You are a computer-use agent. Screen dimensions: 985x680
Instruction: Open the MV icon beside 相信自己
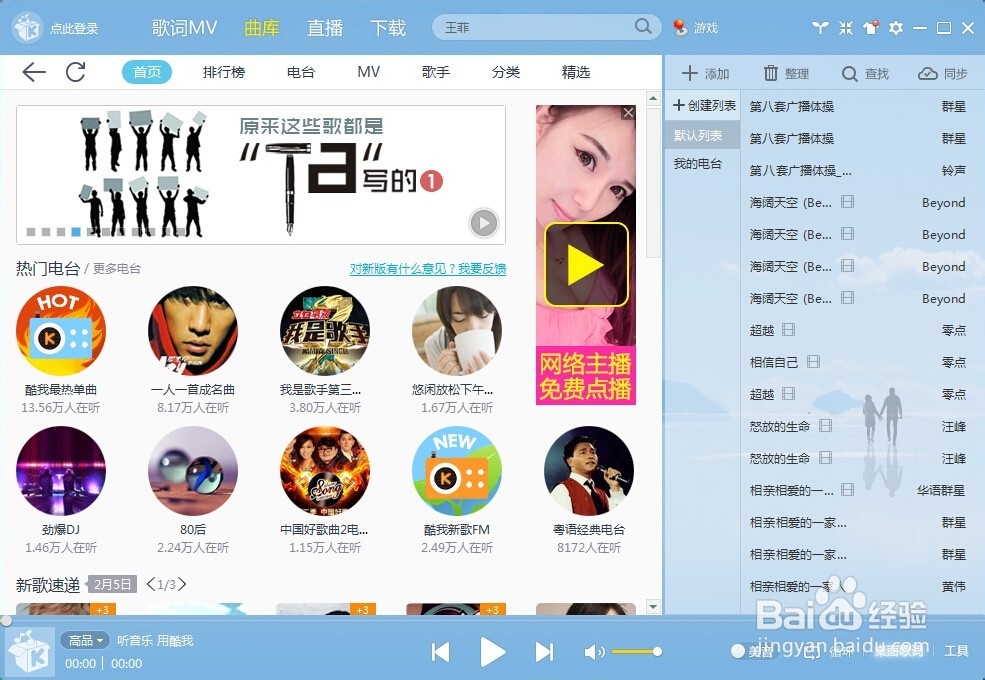tap(814, 361)
